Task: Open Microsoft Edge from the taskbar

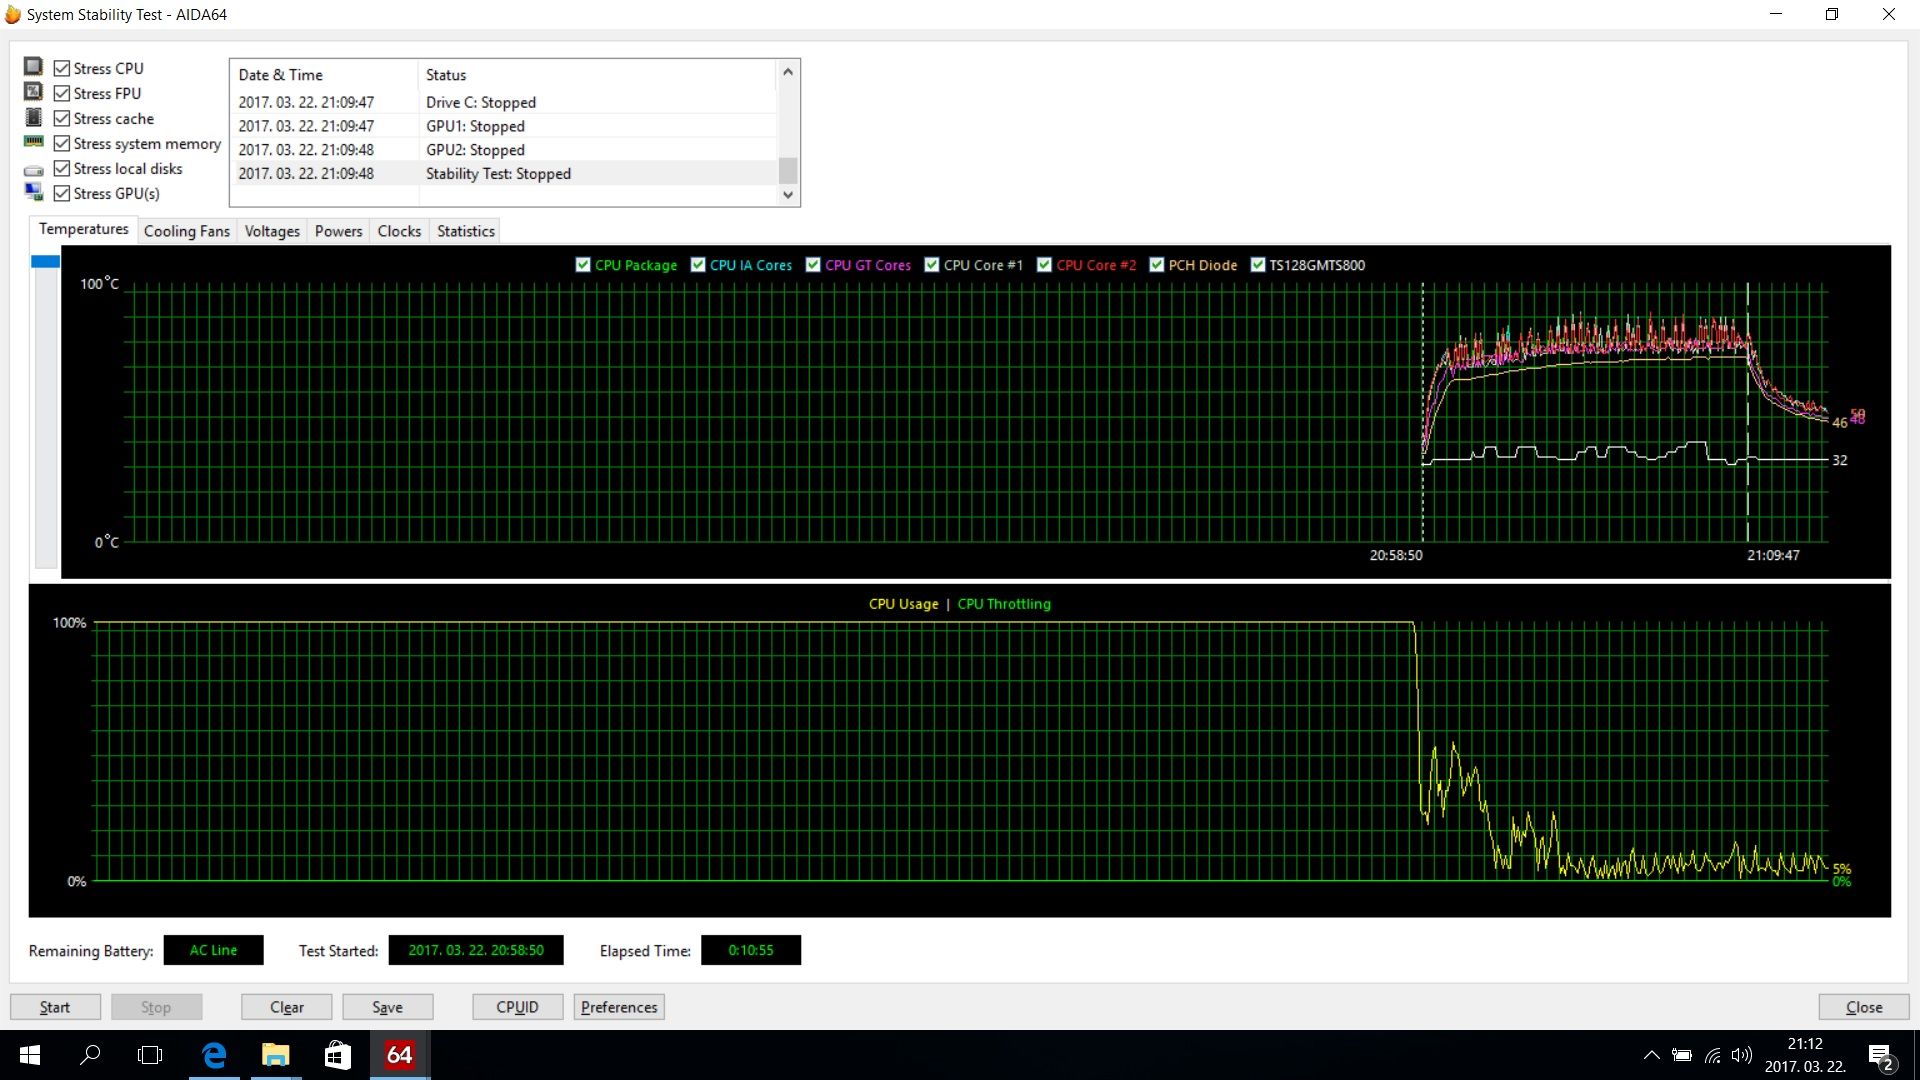Action: pos(214,1055)
